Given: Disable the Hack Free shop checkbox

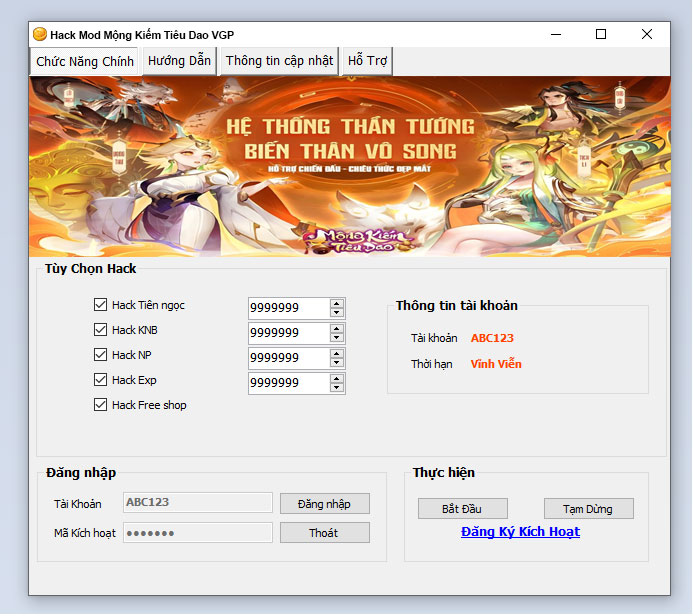Looking at the screenshot, I should click(x=100, y=405).
